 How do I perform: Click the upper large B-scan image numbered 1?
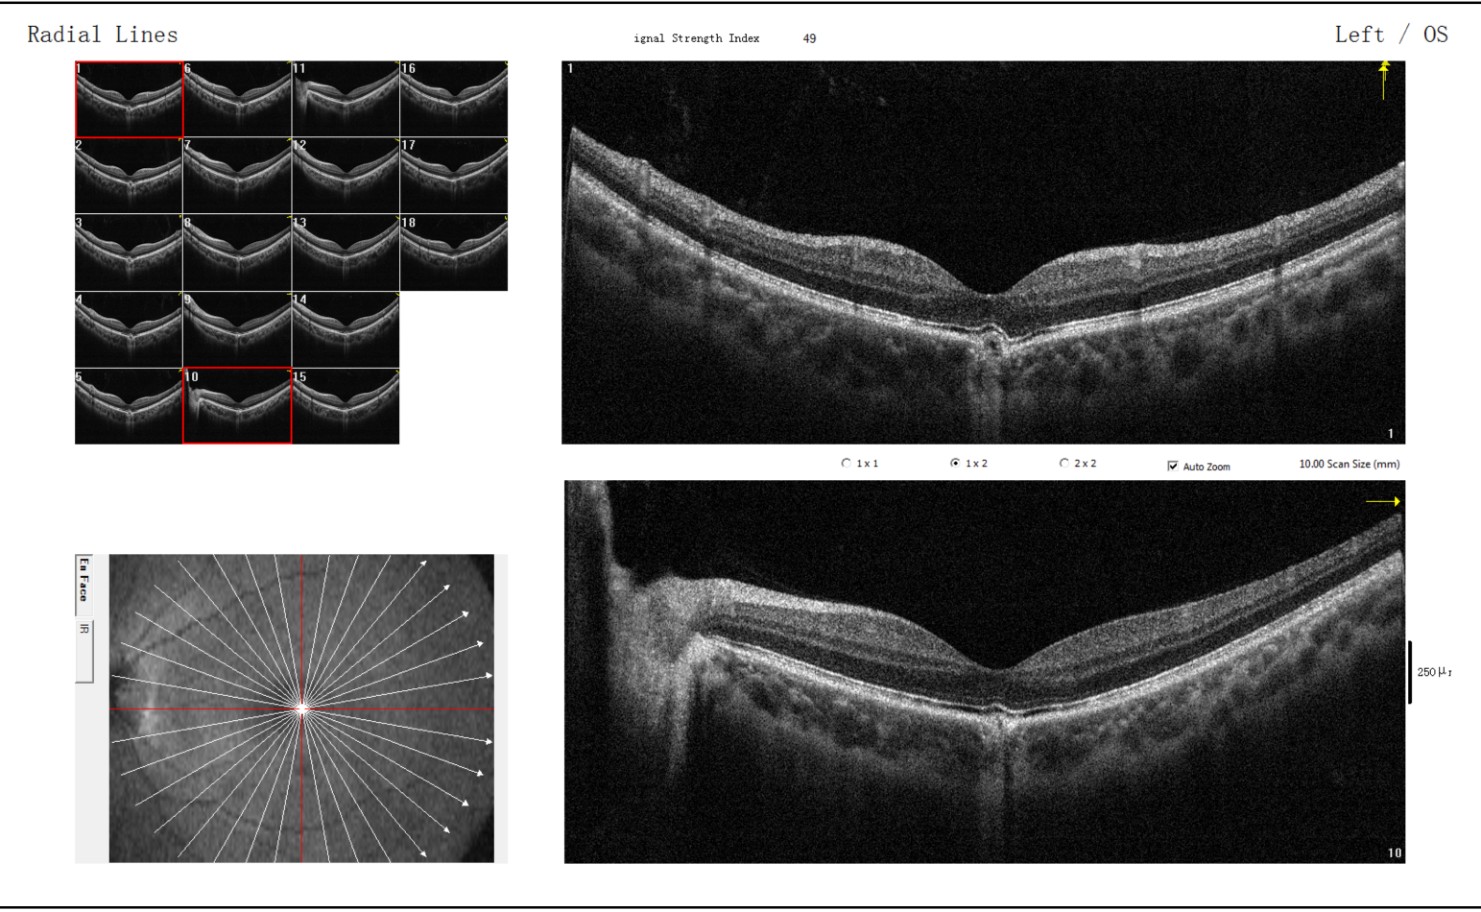(x=983, y=252)
